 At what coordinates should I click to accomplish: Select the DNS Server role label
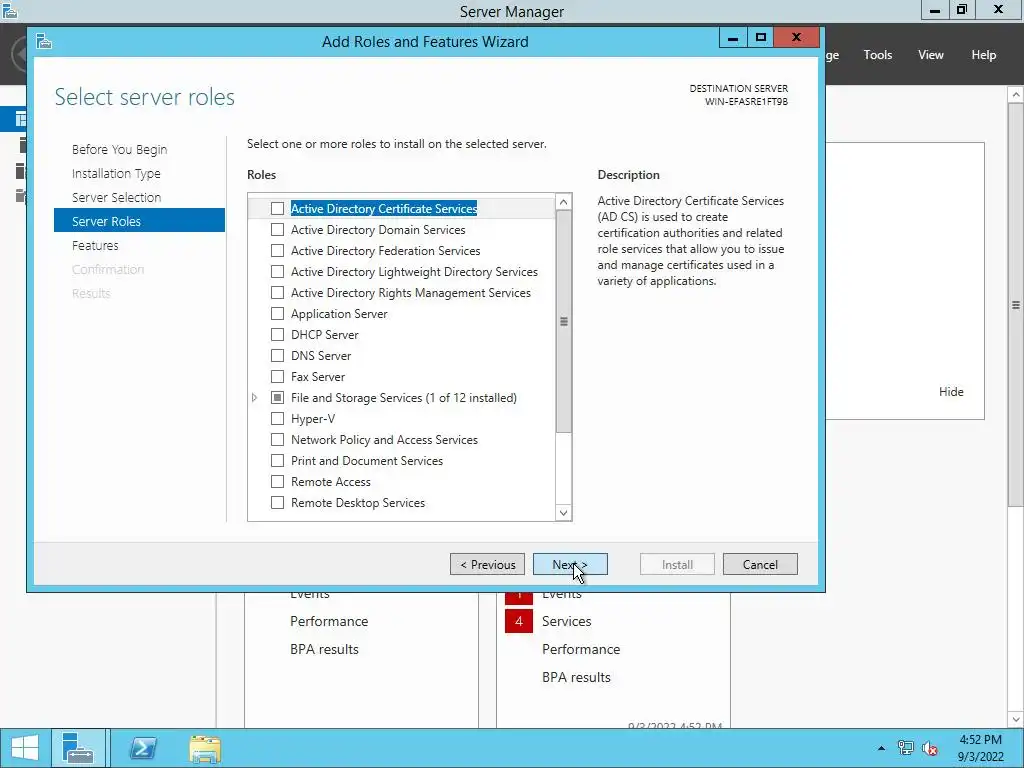321,355
